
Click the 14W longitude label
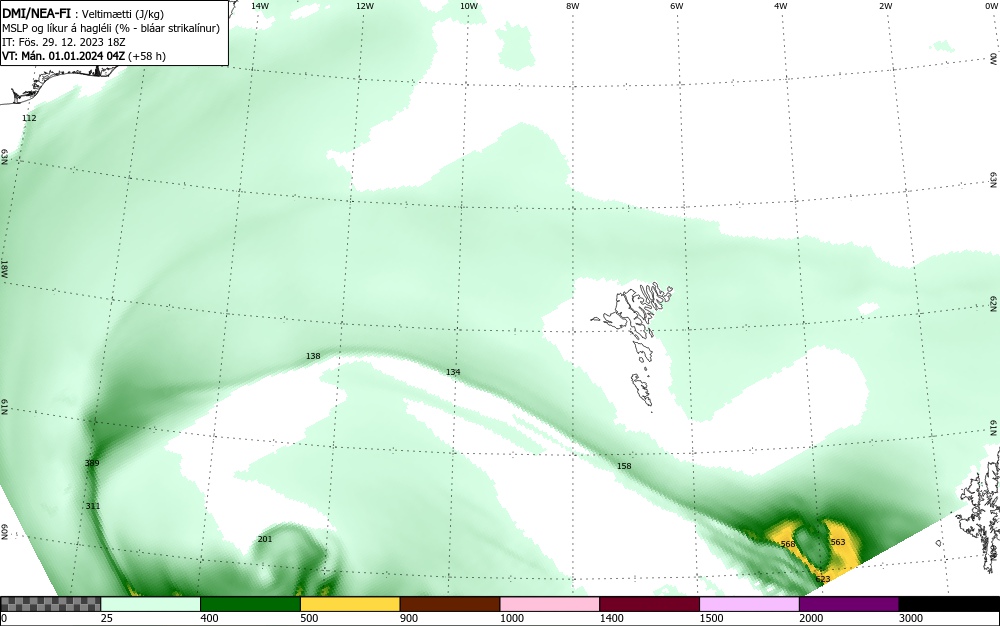pyautogui.click(x=260, y=6)
